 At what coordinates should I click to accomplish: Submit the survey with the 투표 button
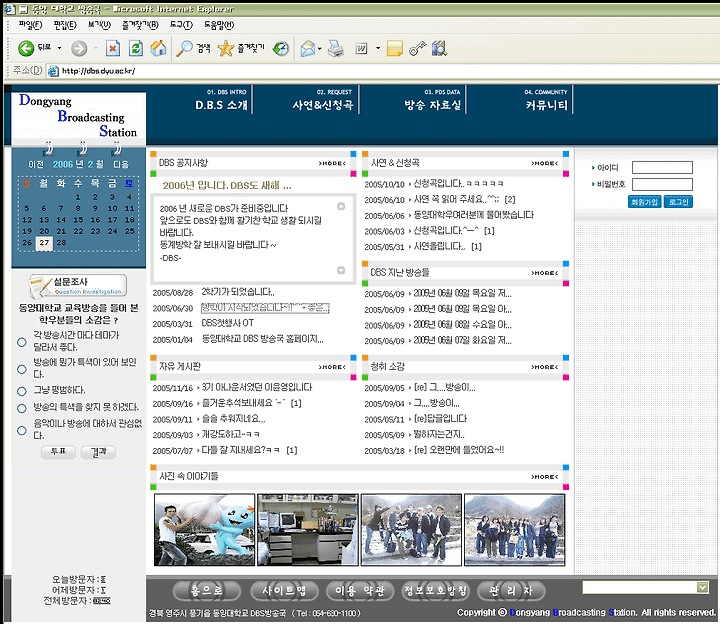point(58,452)
